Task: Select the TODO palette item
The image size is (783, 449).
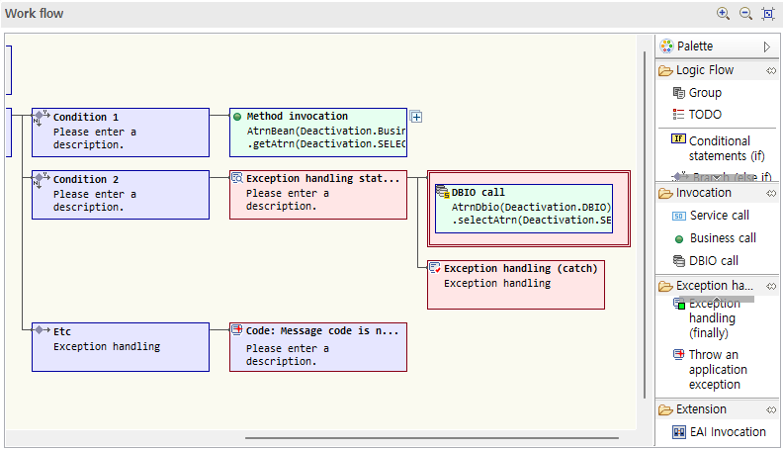Action: pos(704,115)
